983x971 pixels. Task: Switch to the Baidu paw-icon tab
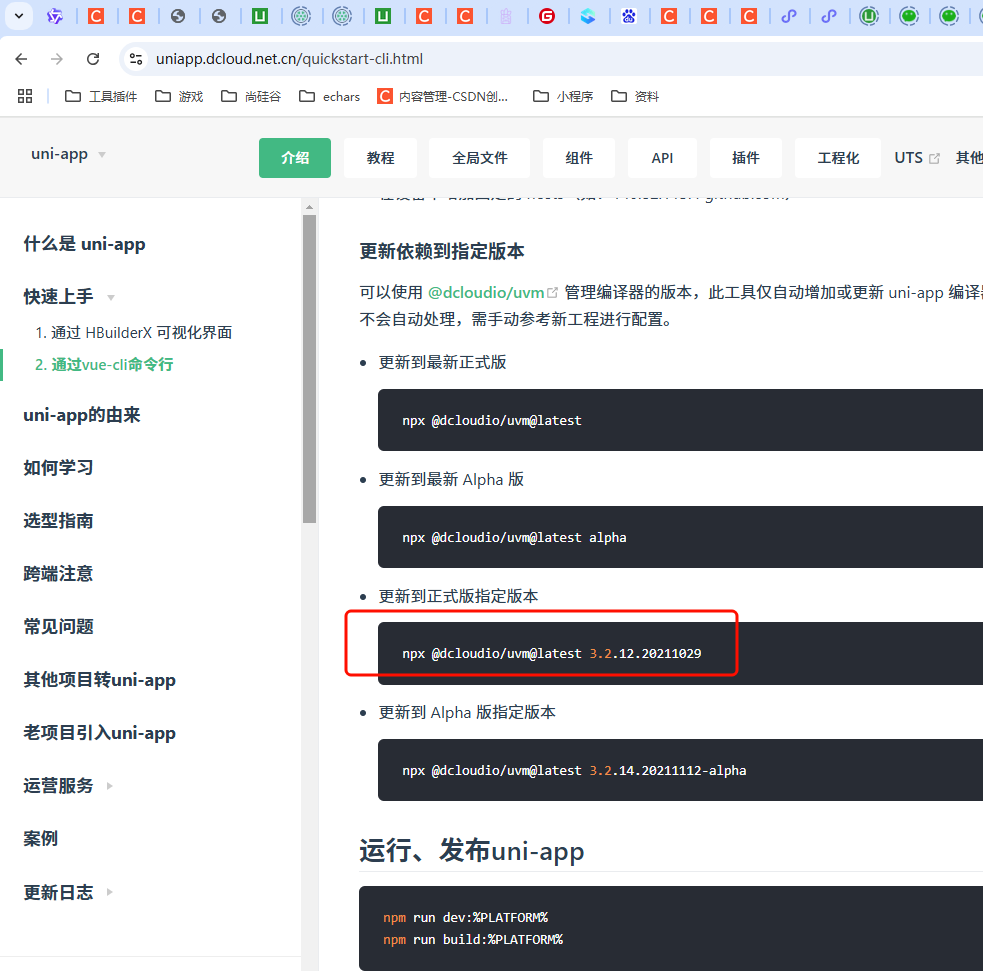coord(628,16)
